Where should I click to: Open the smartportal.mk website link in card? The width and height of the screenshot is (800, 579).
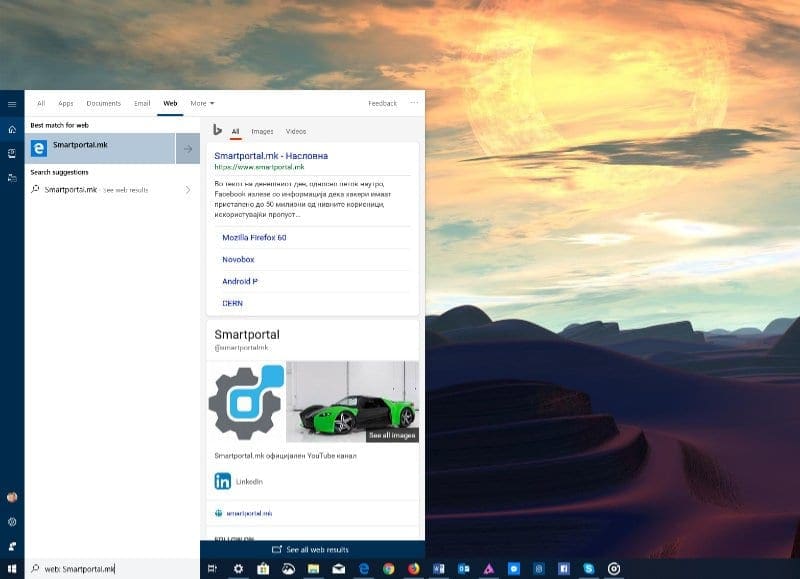click(x=249, y=513)
